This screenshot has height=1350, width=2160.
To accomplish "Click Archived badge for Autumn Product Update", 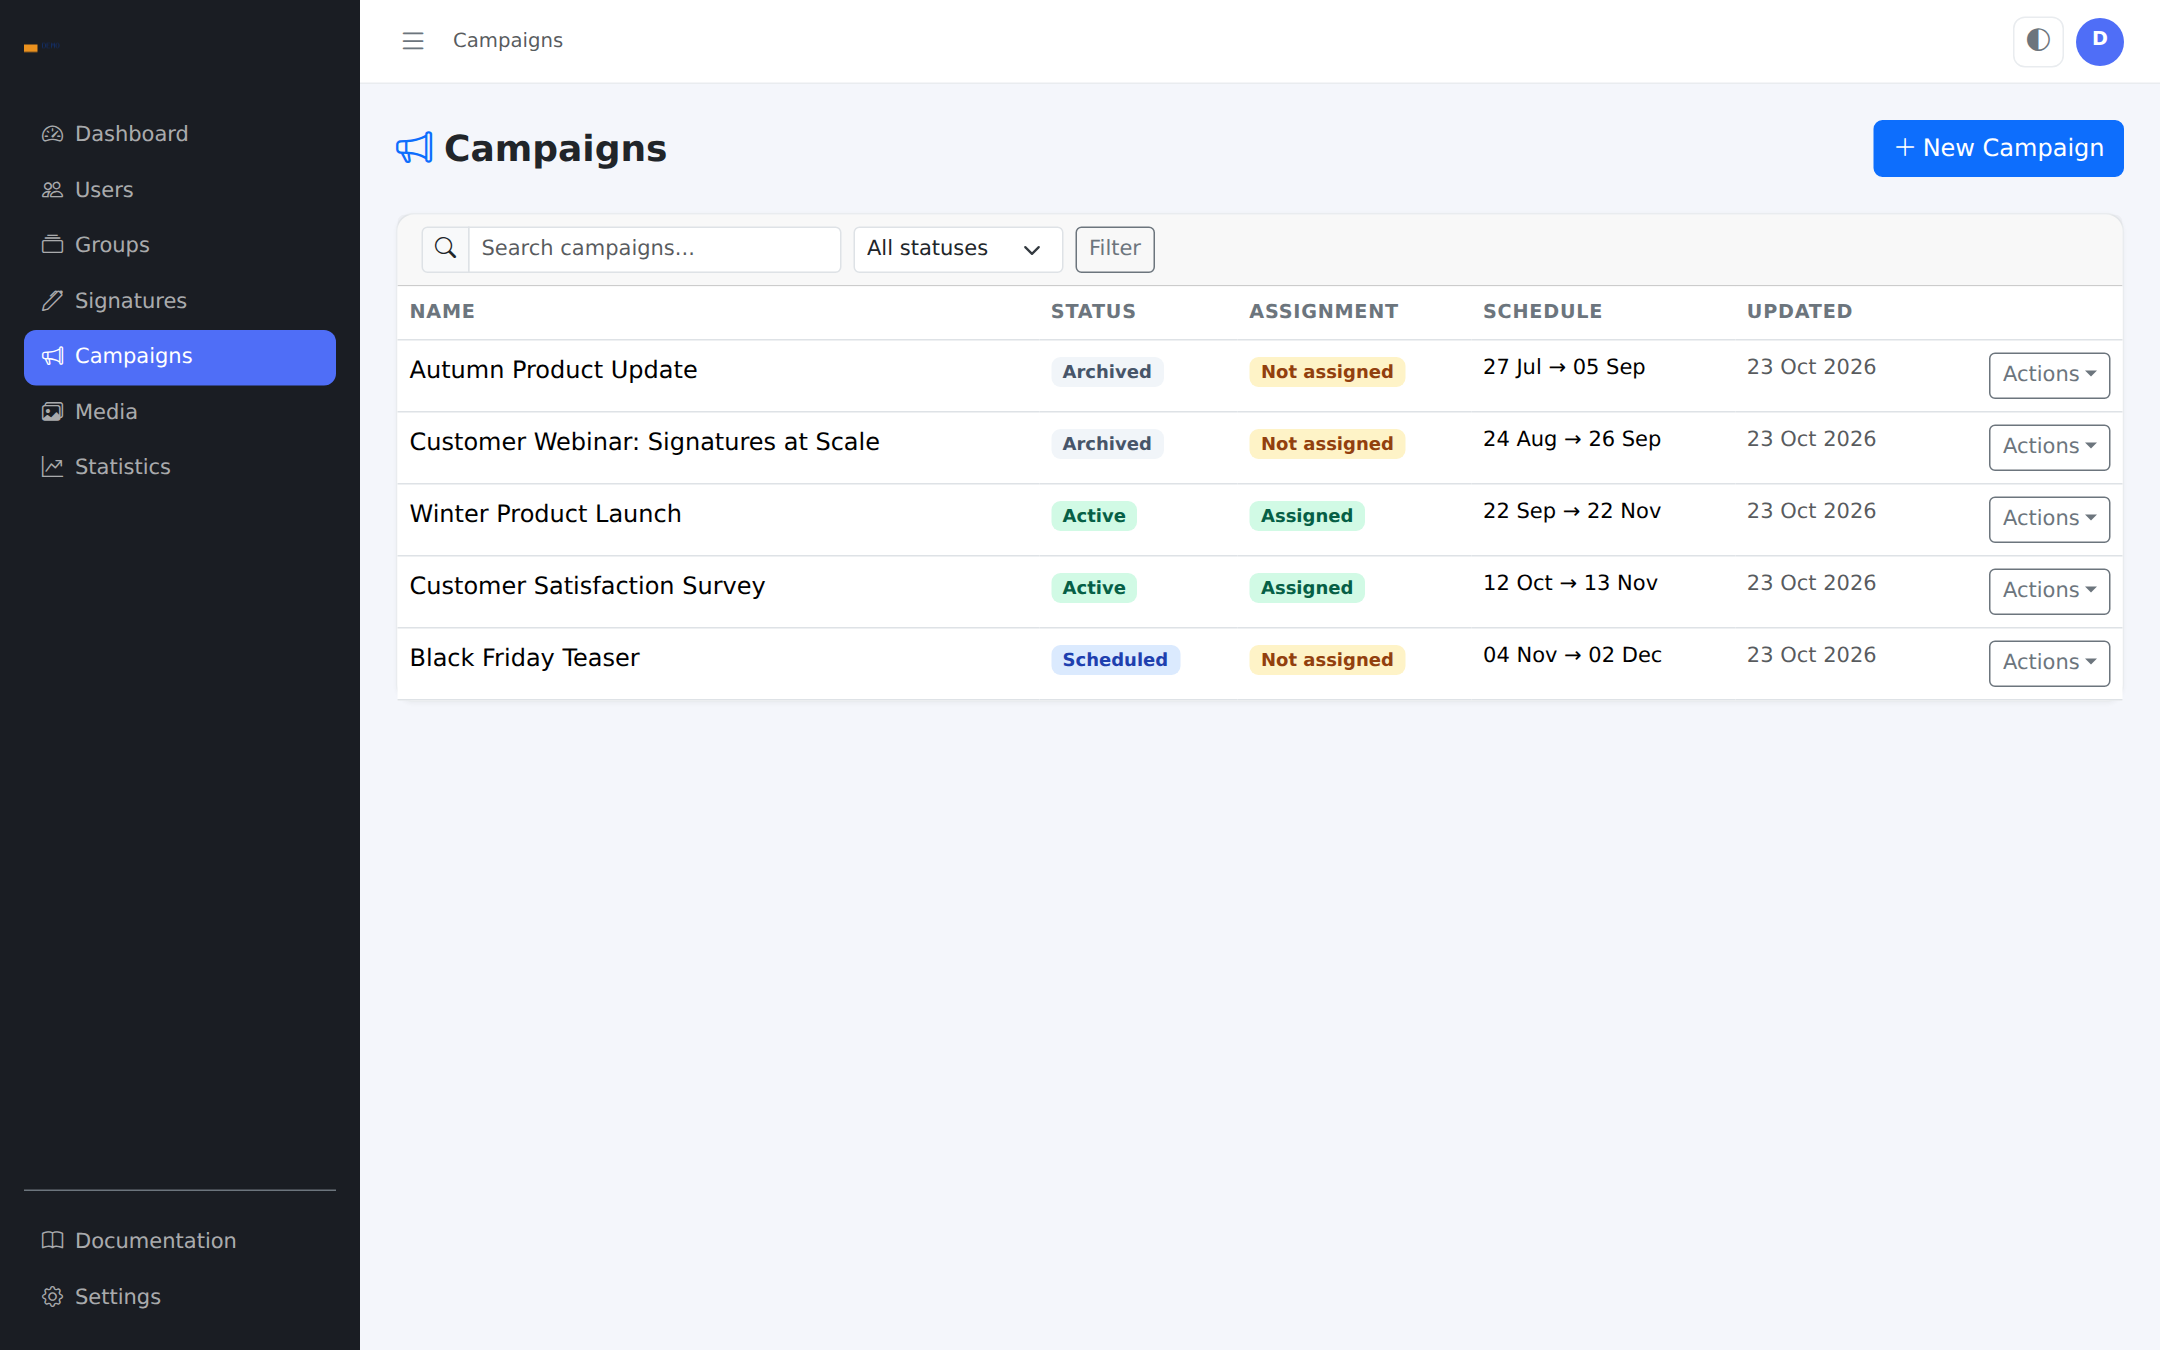I will 1107,372.
